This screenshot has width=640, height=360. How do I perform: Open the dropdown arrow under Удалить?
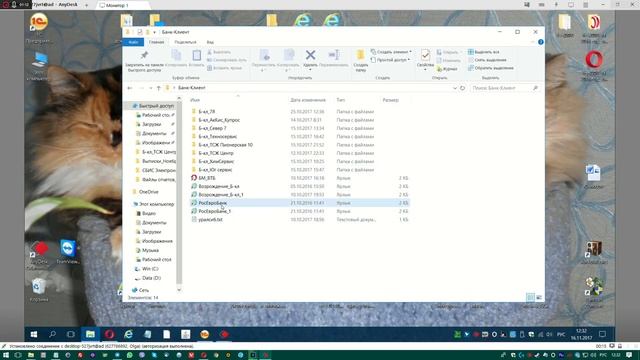(x=310, y=70)
